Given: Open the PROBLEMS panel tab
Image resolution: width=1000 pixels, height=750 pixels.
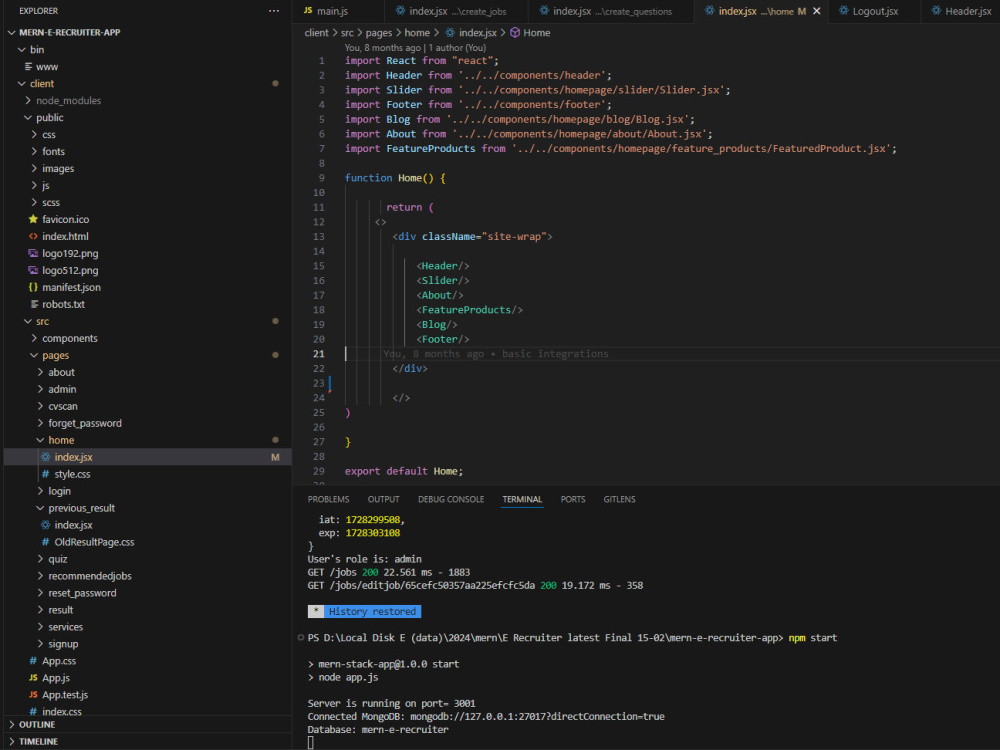Looking at the screenshot, I should pyautogui.click(x=328, y=499).
